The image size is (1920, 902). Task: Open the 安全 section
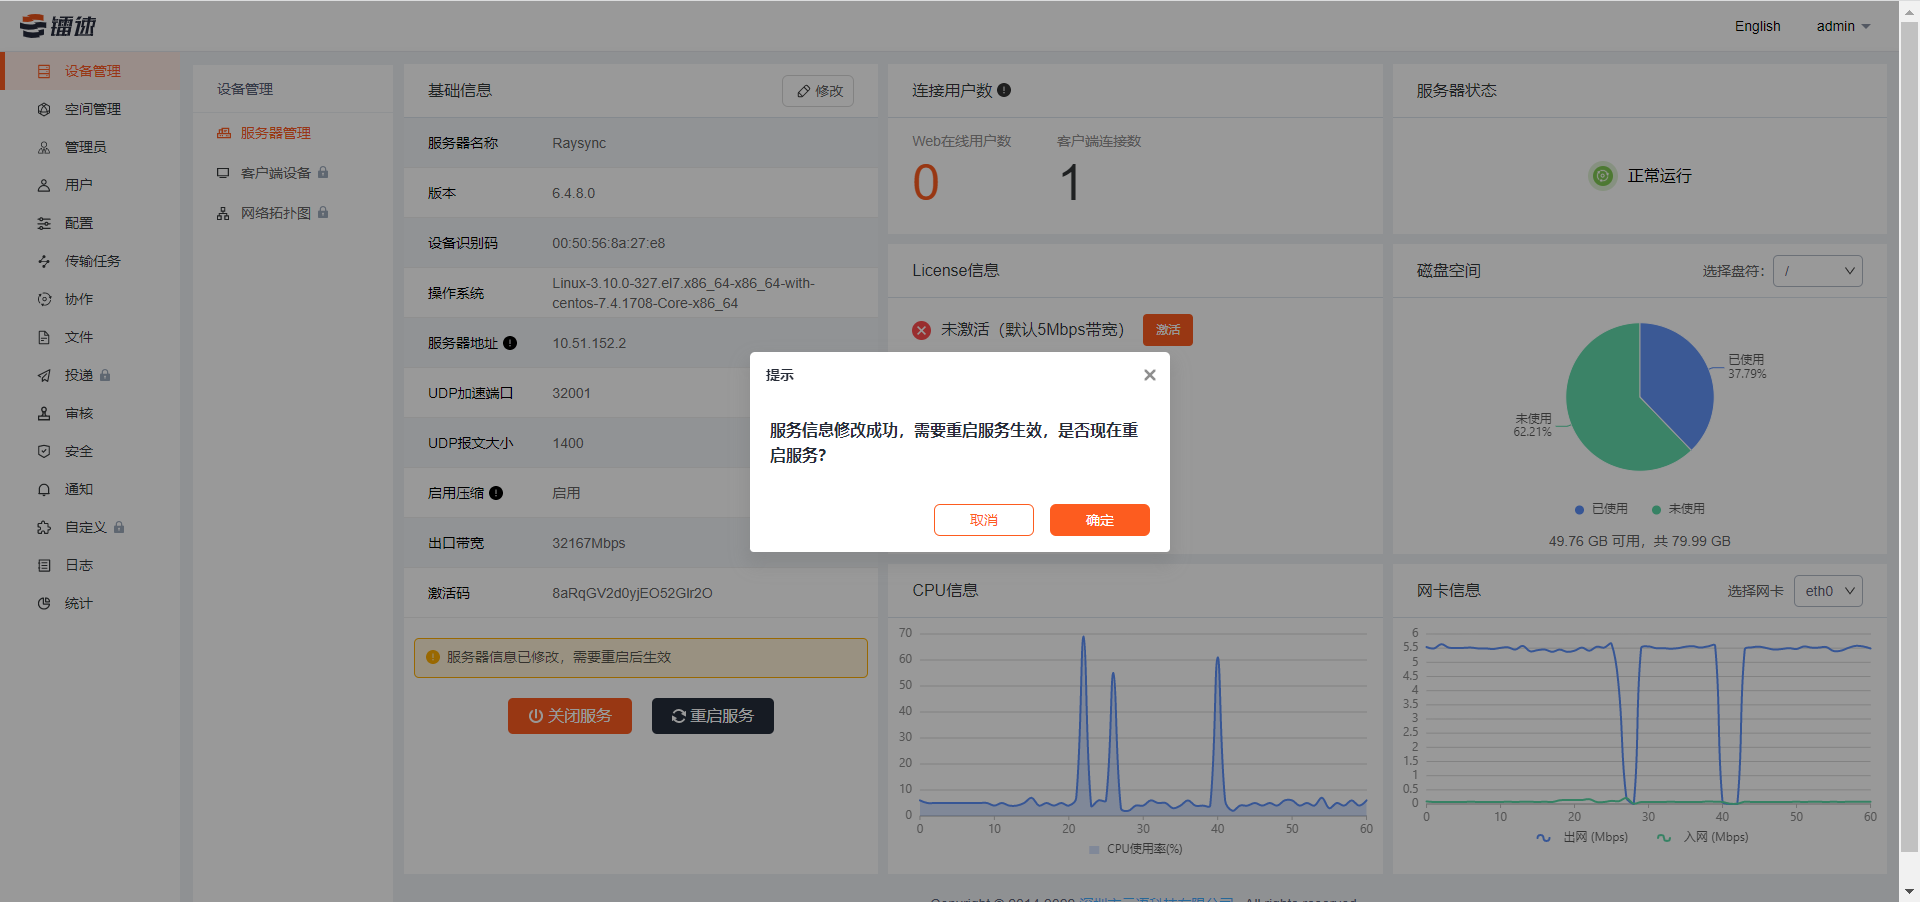pos(78,451)
